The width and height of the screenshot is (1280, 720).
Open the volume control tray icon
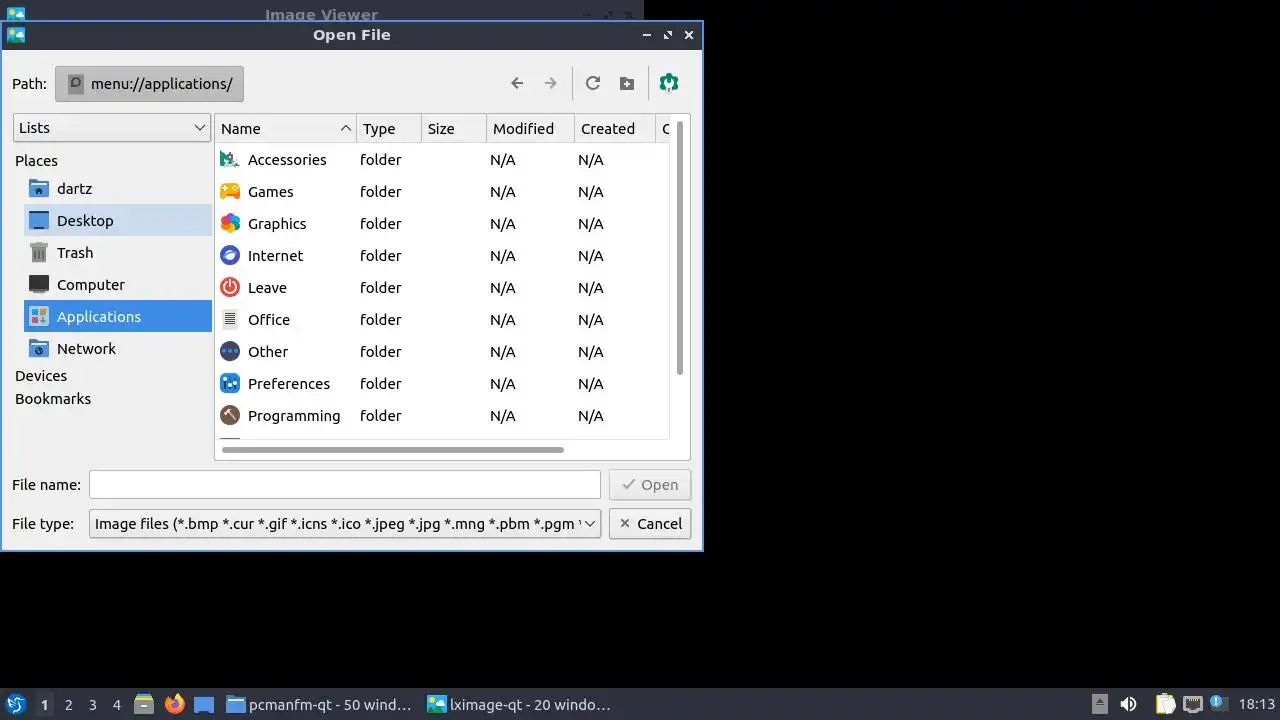(x=1128, y=704)
